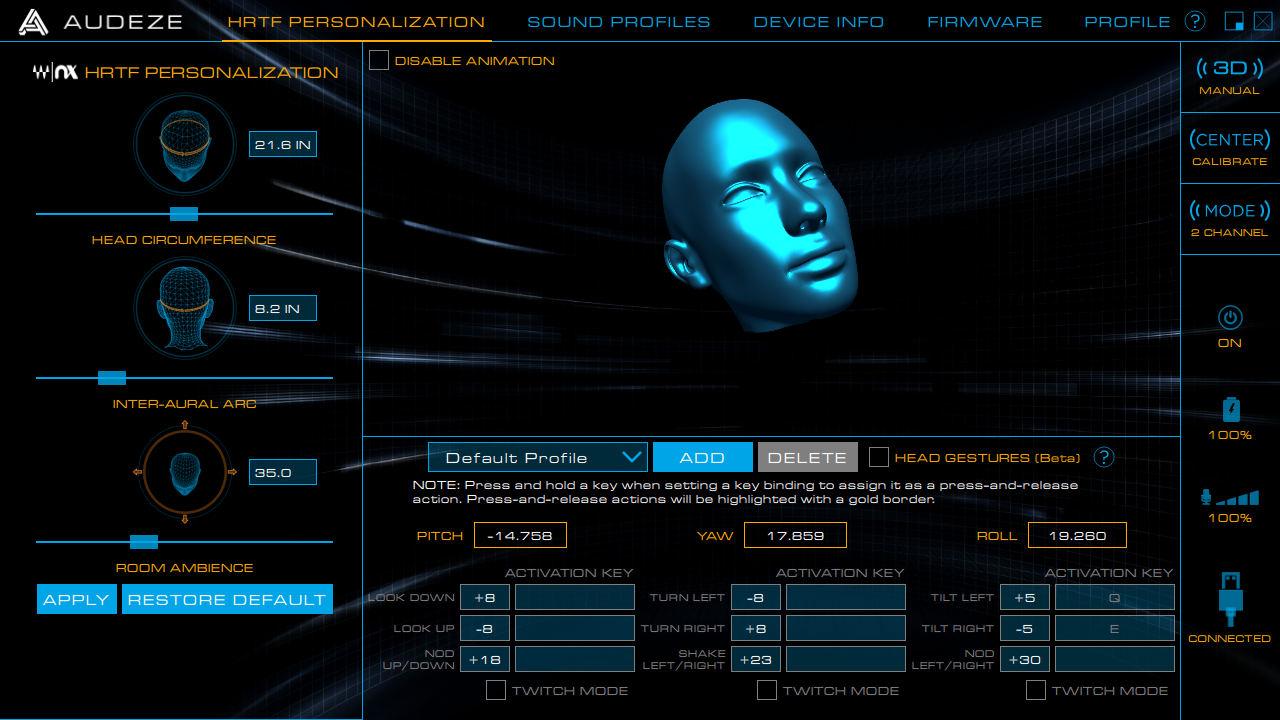Click the inter-aural arc slider handle
1280x720 pixels.
pos(112,378)
